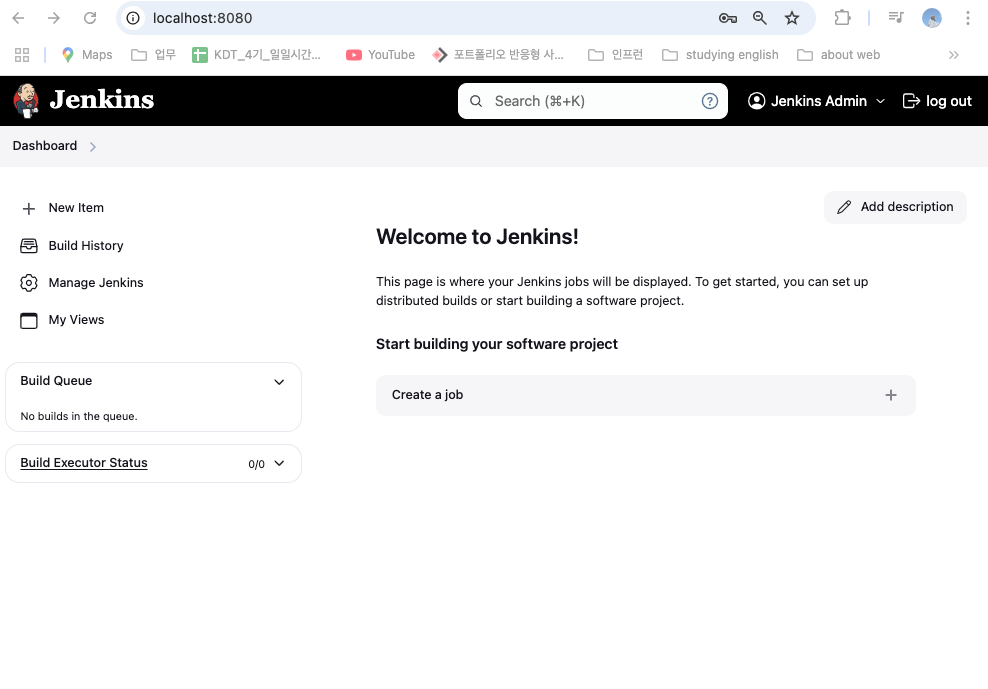Image resolution: width=988 pixels, height=689 pixels.
Task: Click the 0/0 executor count
Action: [x=256, y=464]
